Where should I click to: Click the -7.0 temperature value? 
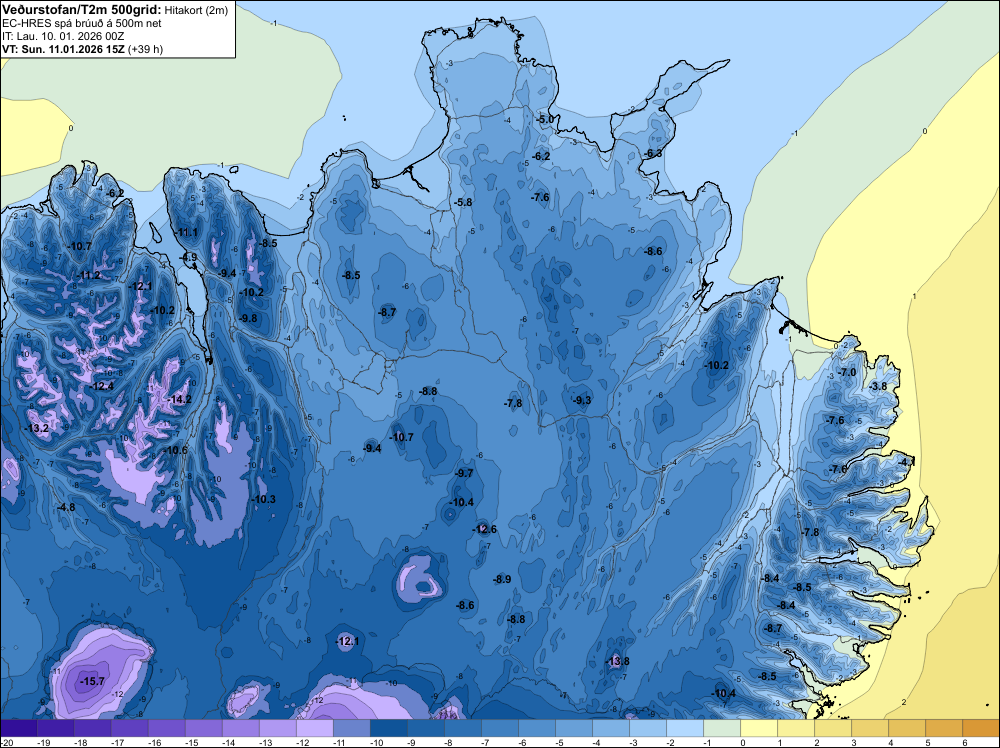click(x=847, y=372)
